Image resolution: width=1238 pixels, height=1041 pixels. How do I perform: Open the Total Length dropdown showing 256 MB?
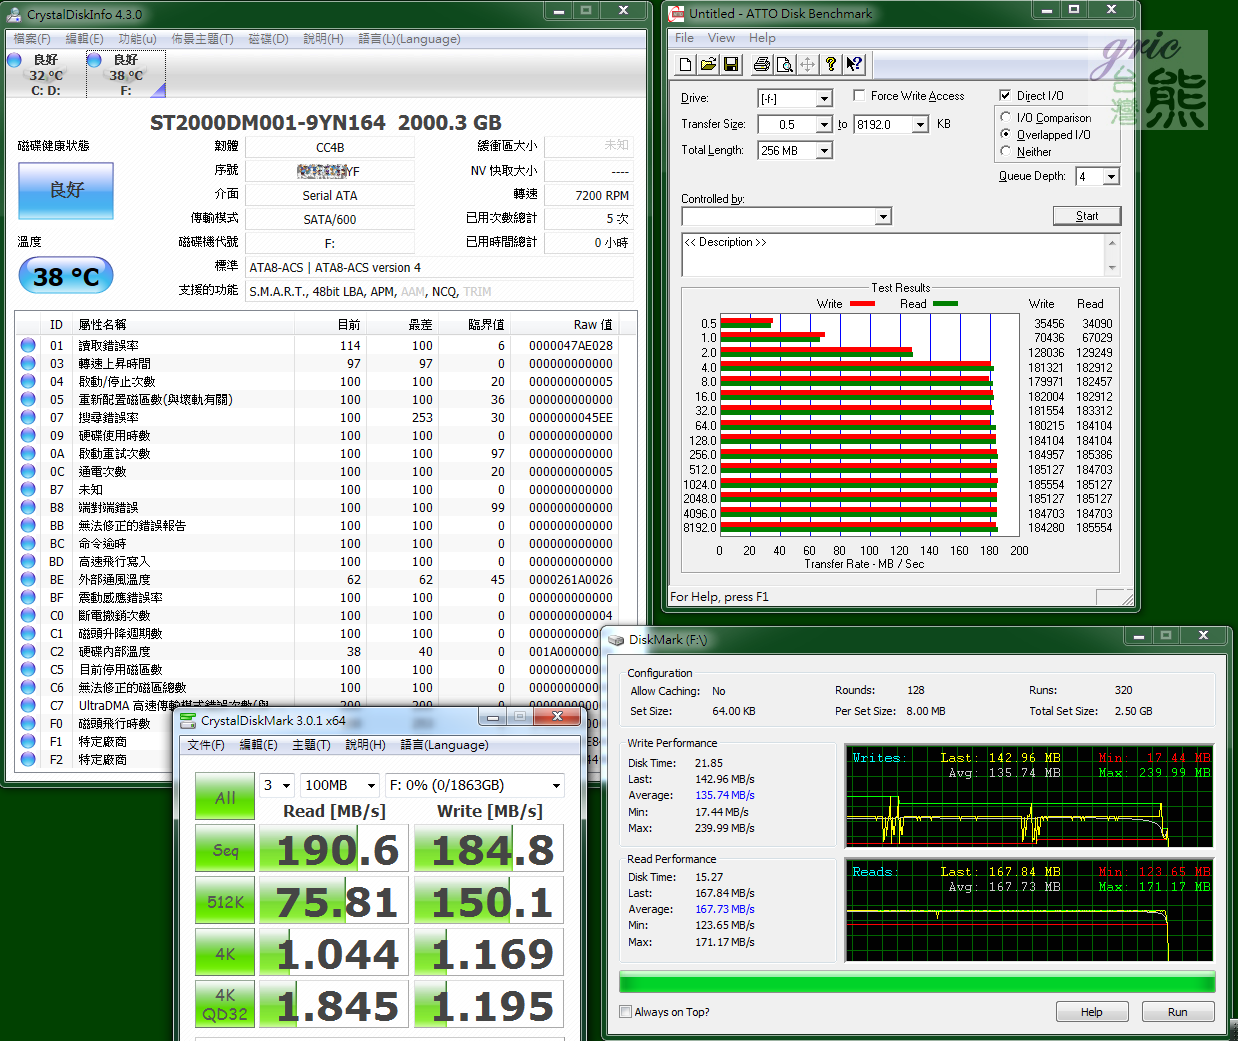[x=824, y=150]
